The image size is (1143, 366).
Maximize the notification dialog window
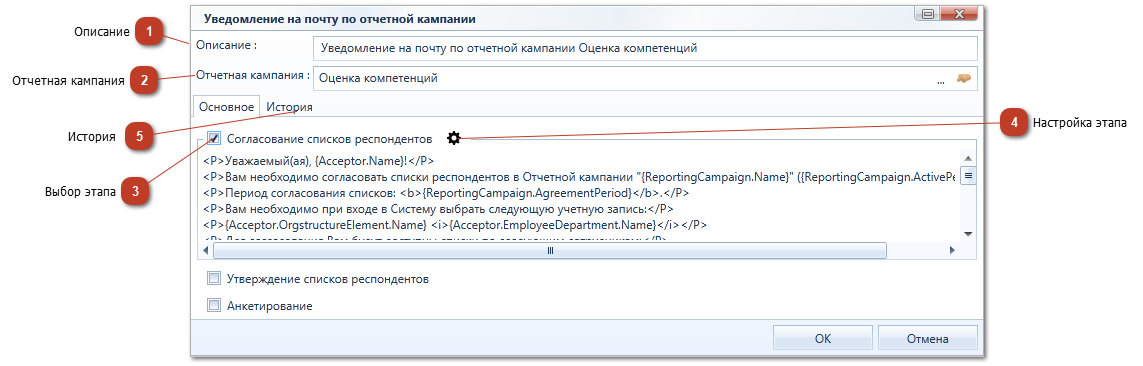(x=928, y=13)
